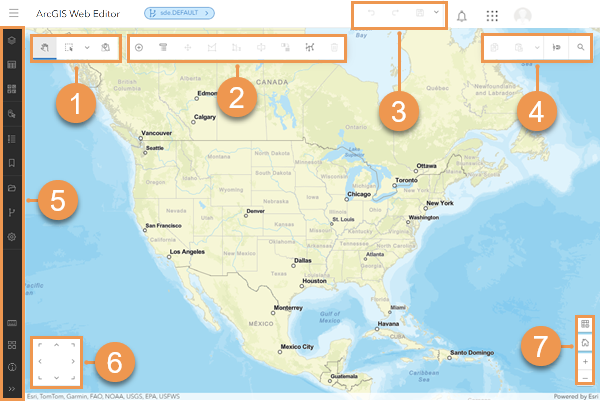The height and width of the screenshot is (401, 600).
Task: Open the notifications bell
Action: [462, 16]
